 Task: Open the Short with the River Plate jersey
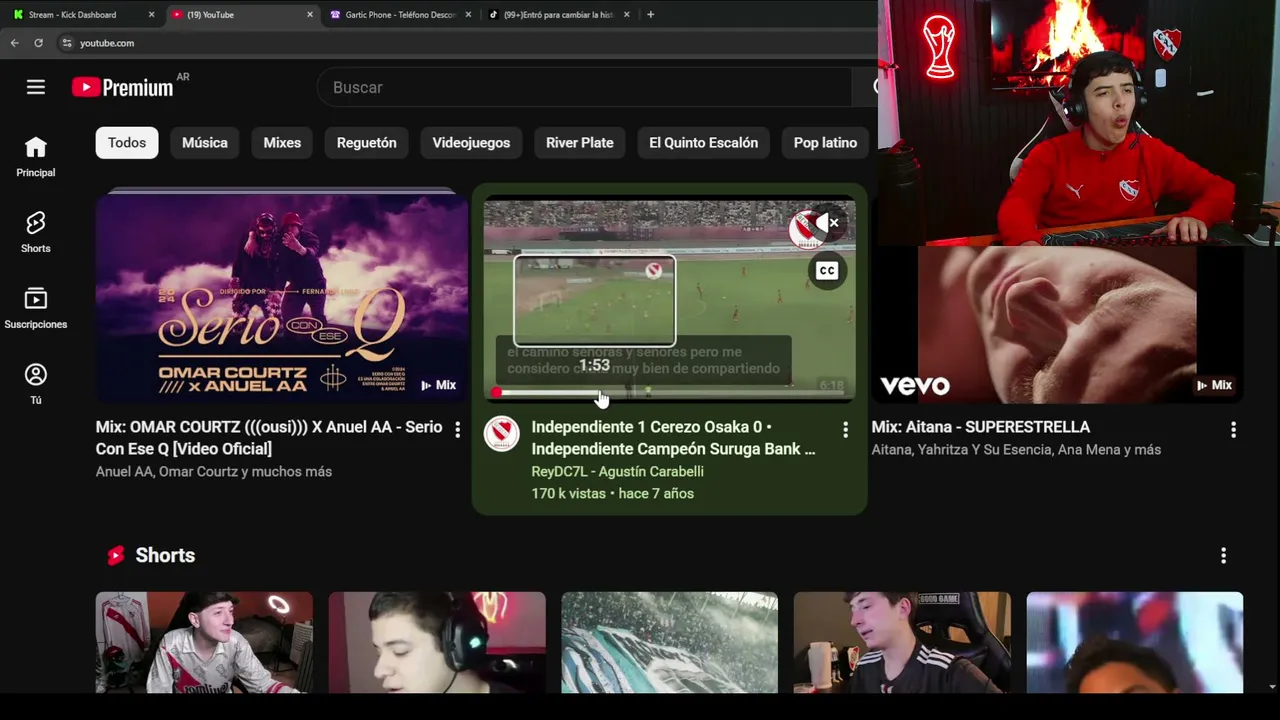tap(204, 642)
